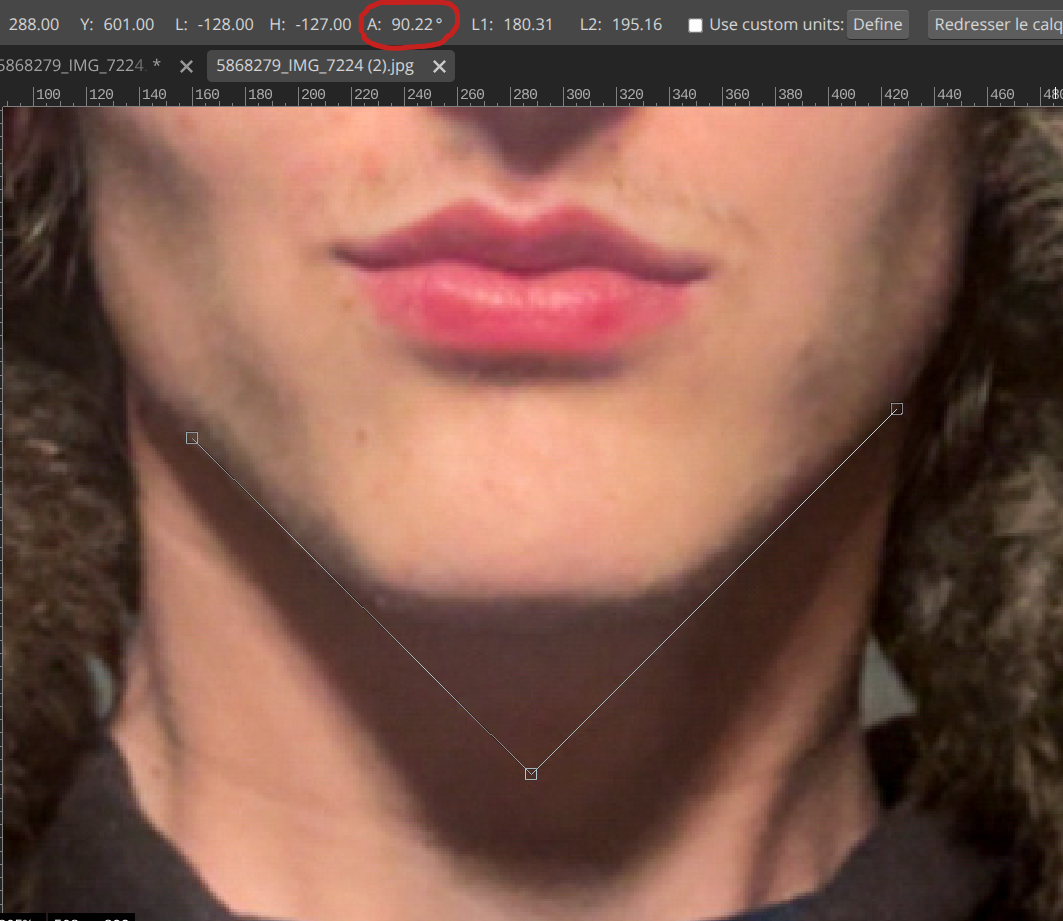This screenshot has width=1063, height=921.
Task: Switch to the first 5868279_IMG_7224 tab
Action: click(x=75, y=66)
